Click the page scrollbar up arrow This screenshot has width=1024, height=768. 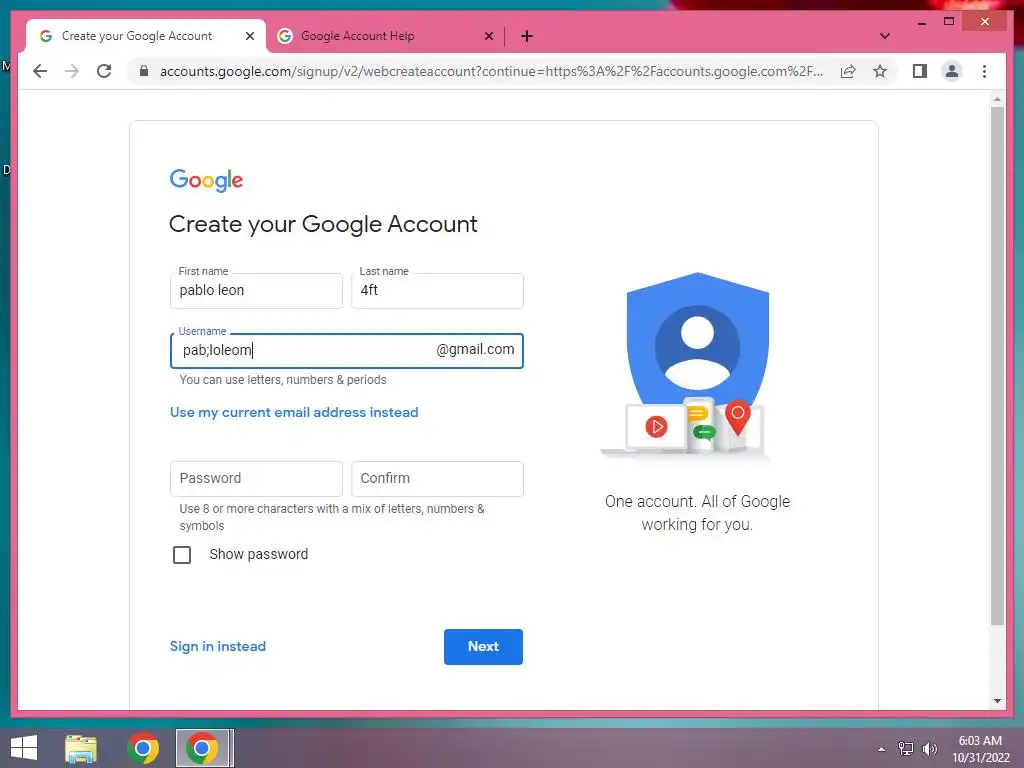pyautogui.click(x=997, y=99)
